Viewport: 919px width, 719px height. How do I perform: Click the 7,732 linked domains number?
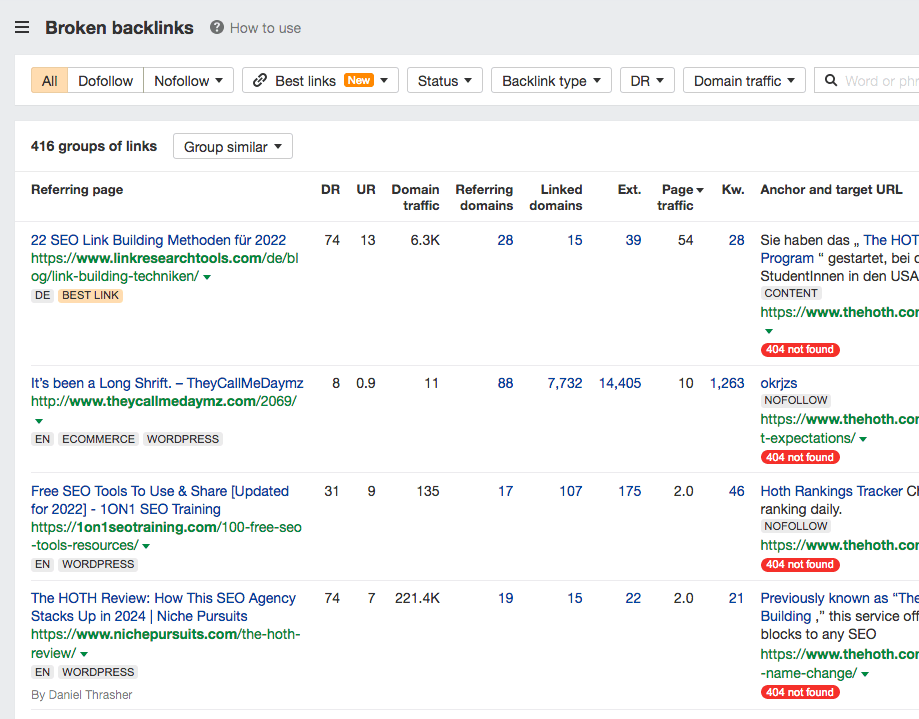pos(564,383)
